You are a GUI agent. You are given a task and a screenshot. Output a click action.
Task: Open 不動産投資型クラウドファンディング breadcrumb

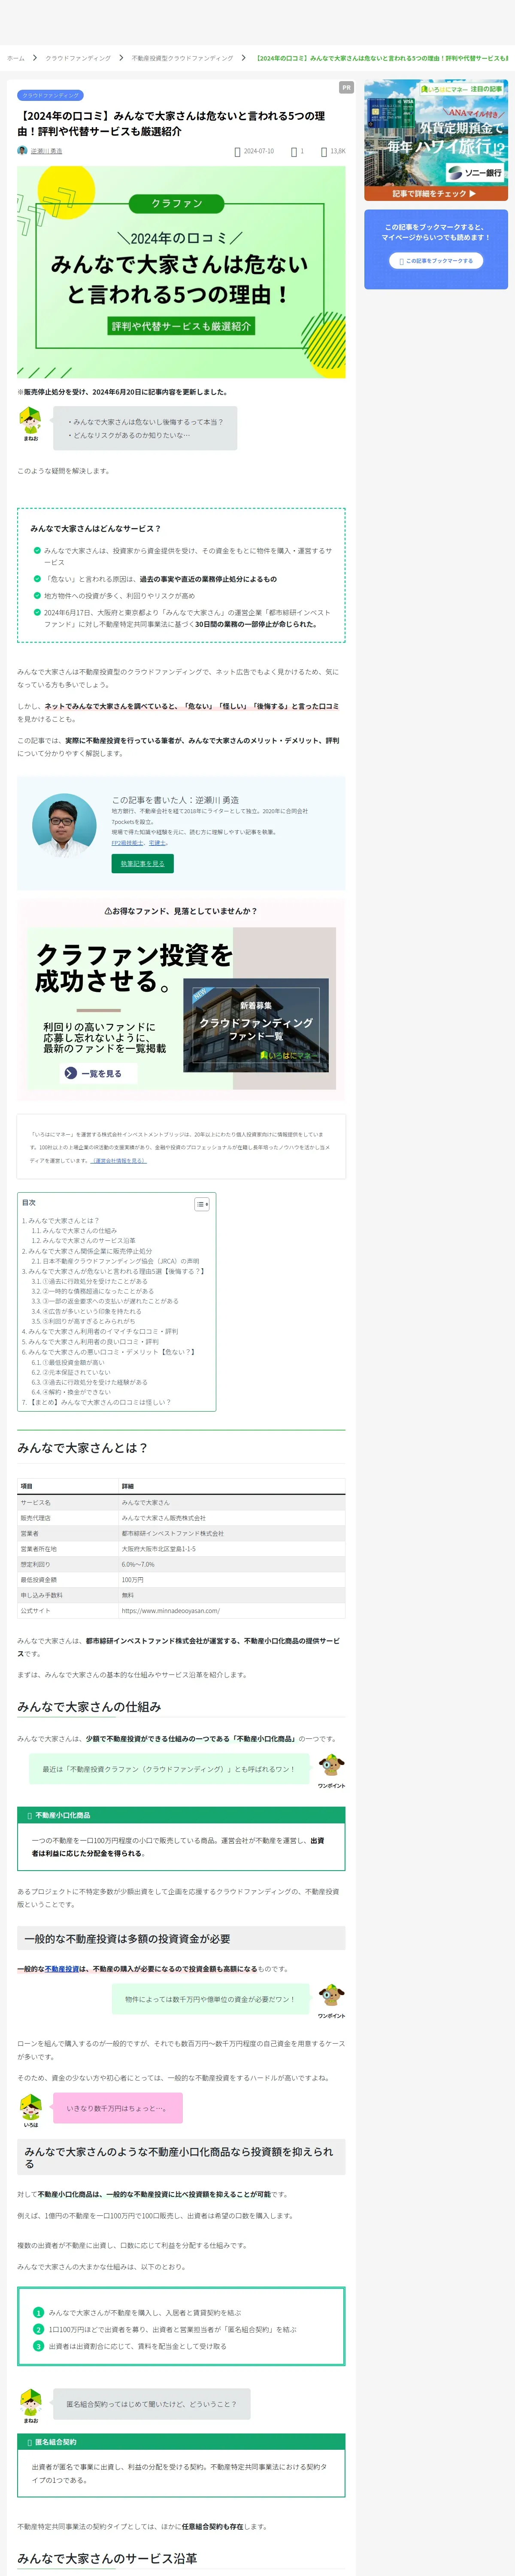(182, 58)
